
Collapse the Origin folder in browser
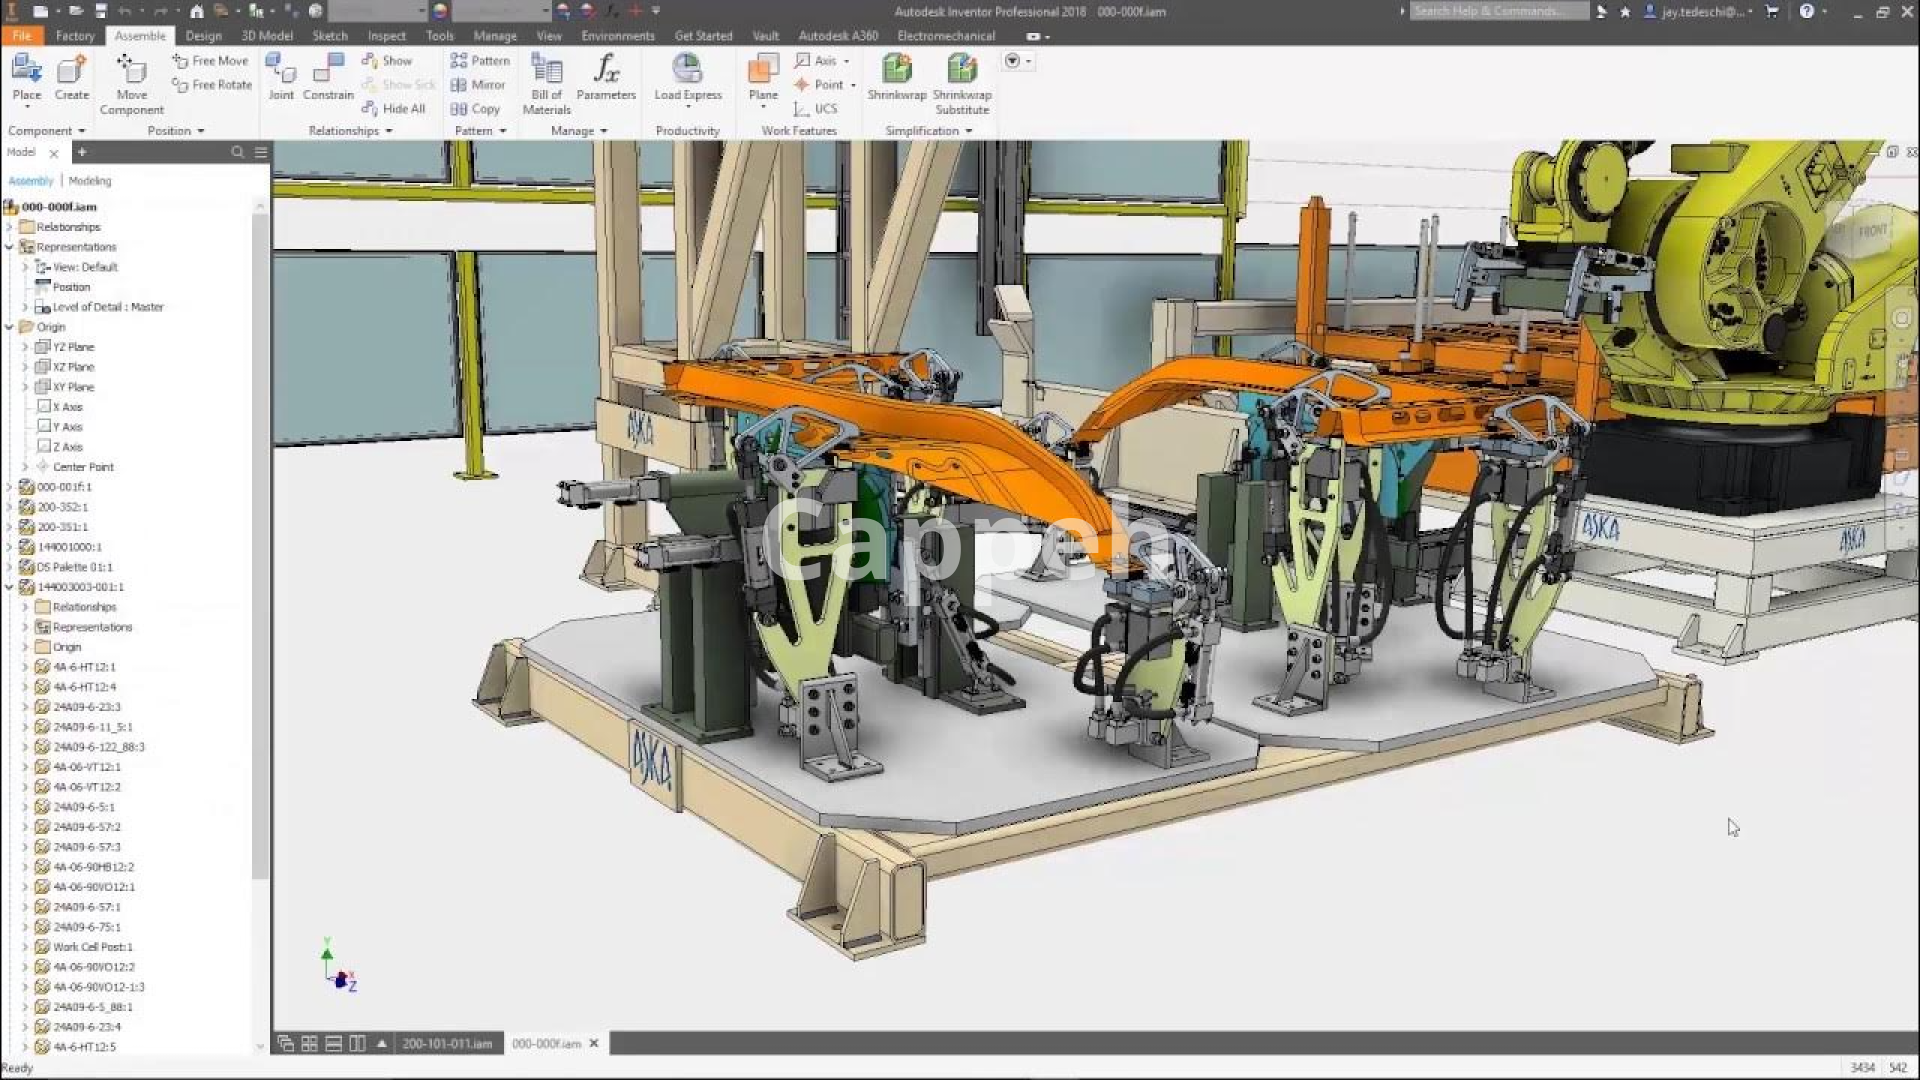click(10, 327)
